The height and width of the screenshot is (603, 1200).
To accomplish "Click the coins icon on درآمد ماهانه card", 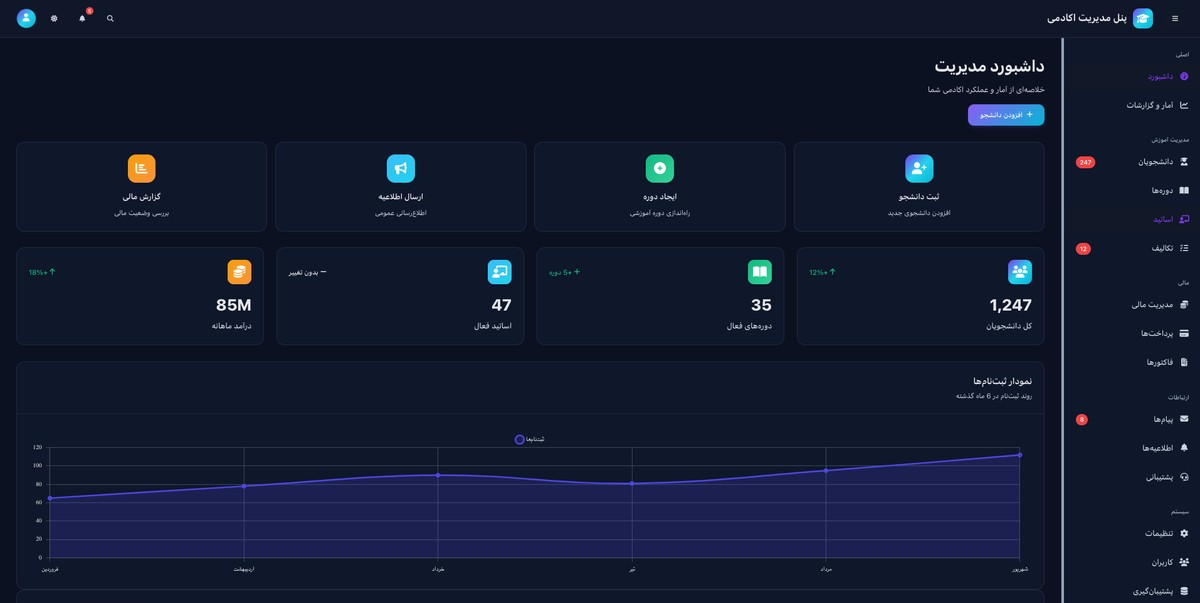I will tap(239, 272).
